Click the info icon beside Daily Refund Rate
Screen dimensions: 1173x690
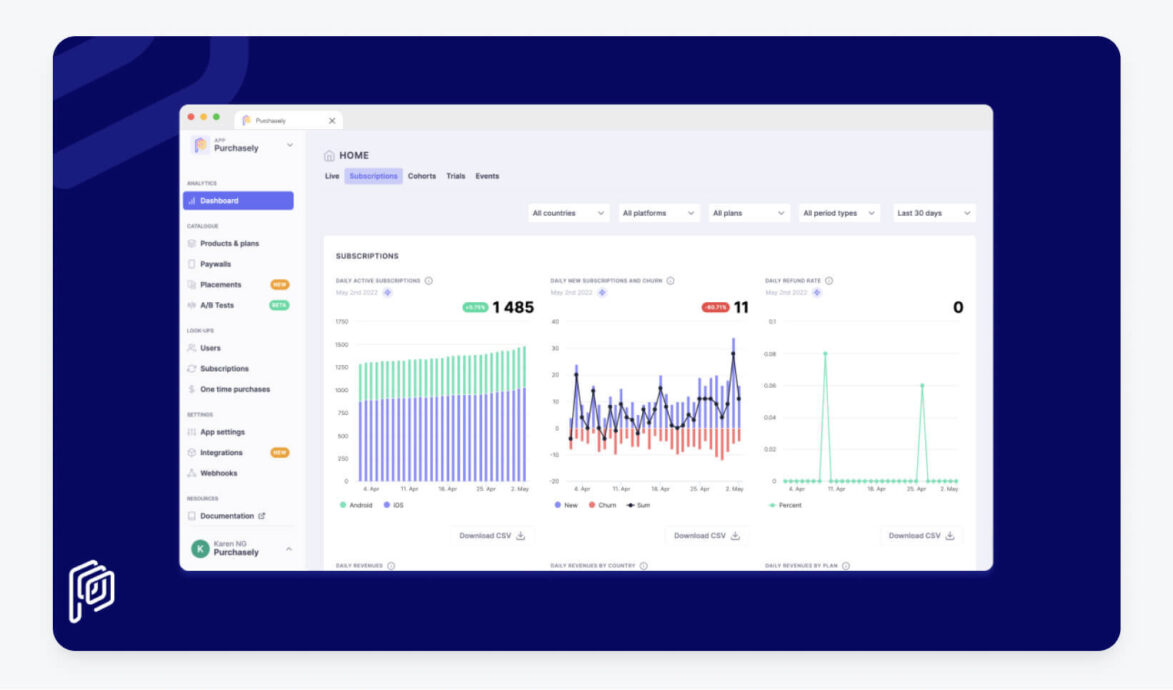coord(829,280)
